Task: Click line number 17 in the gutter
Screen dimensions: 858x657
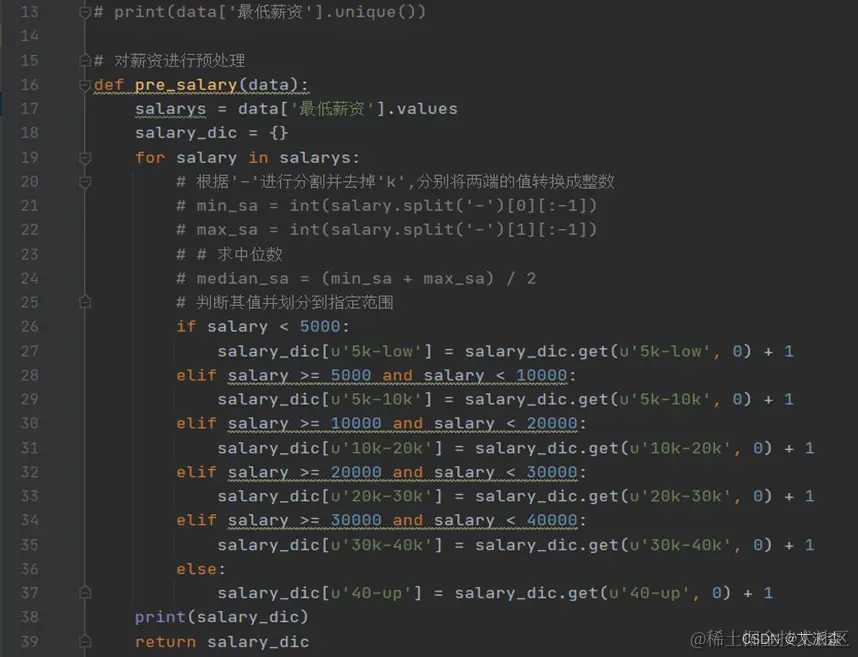Action: click(30, 109)
